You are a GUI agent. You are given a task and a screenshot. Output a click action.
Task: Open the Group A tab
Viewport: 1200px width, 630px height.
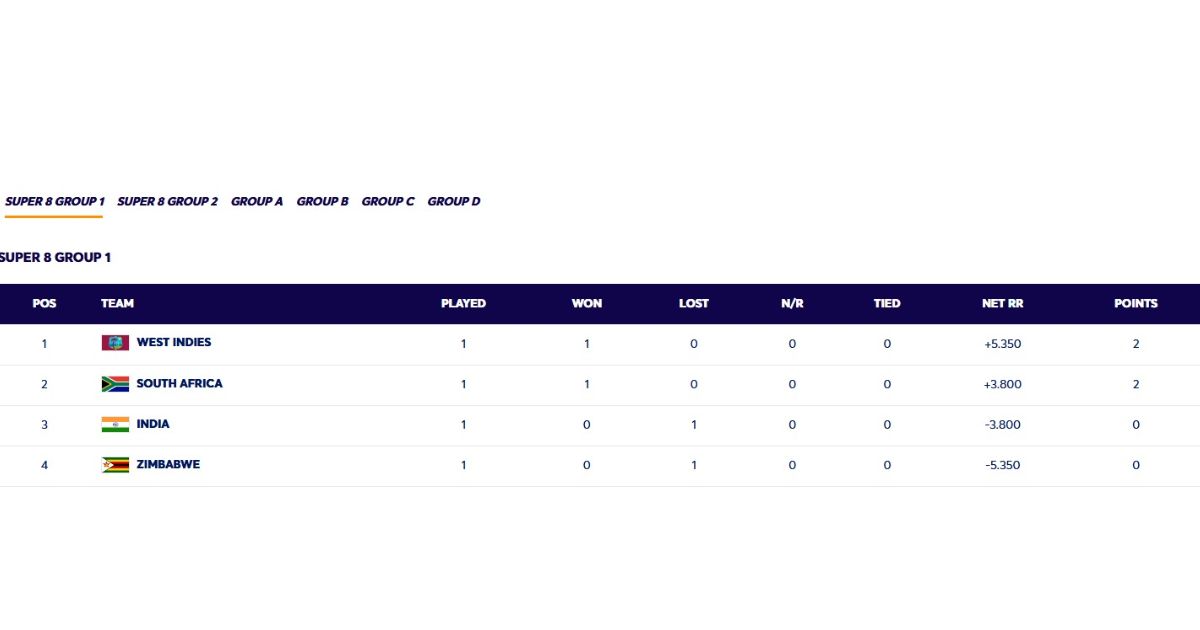pos(257,201)
